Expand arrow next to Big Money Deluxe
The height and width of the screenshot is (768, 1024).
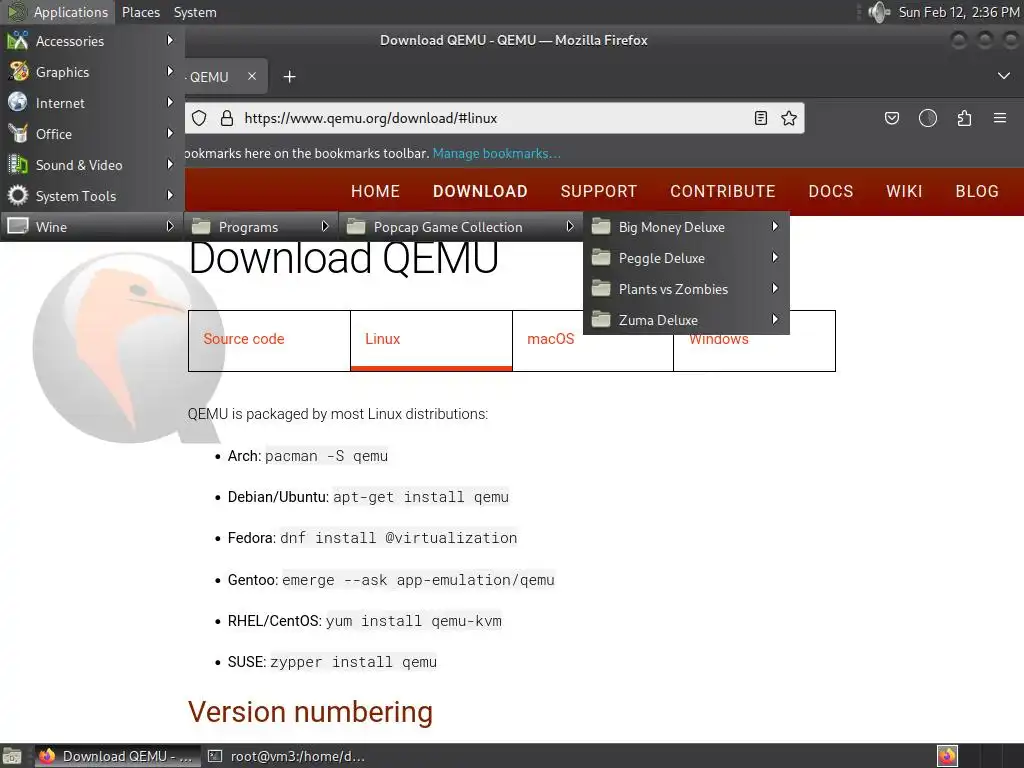point(775,226)
